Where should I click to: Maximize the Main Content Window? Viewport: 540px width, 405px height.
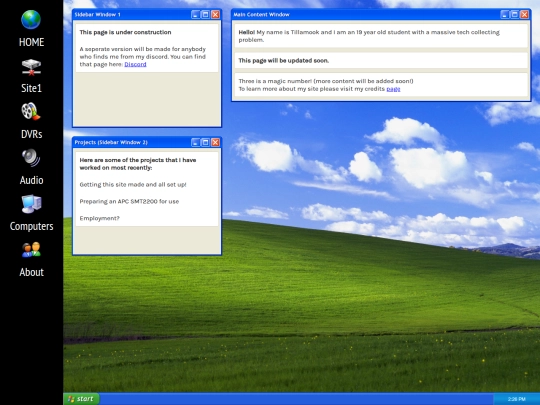[x=515, y=14]
